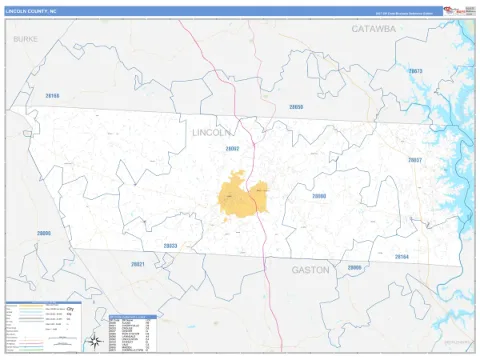Click the 'LINCOLN COUNTY, NC' map title

[x=31, y=11]
